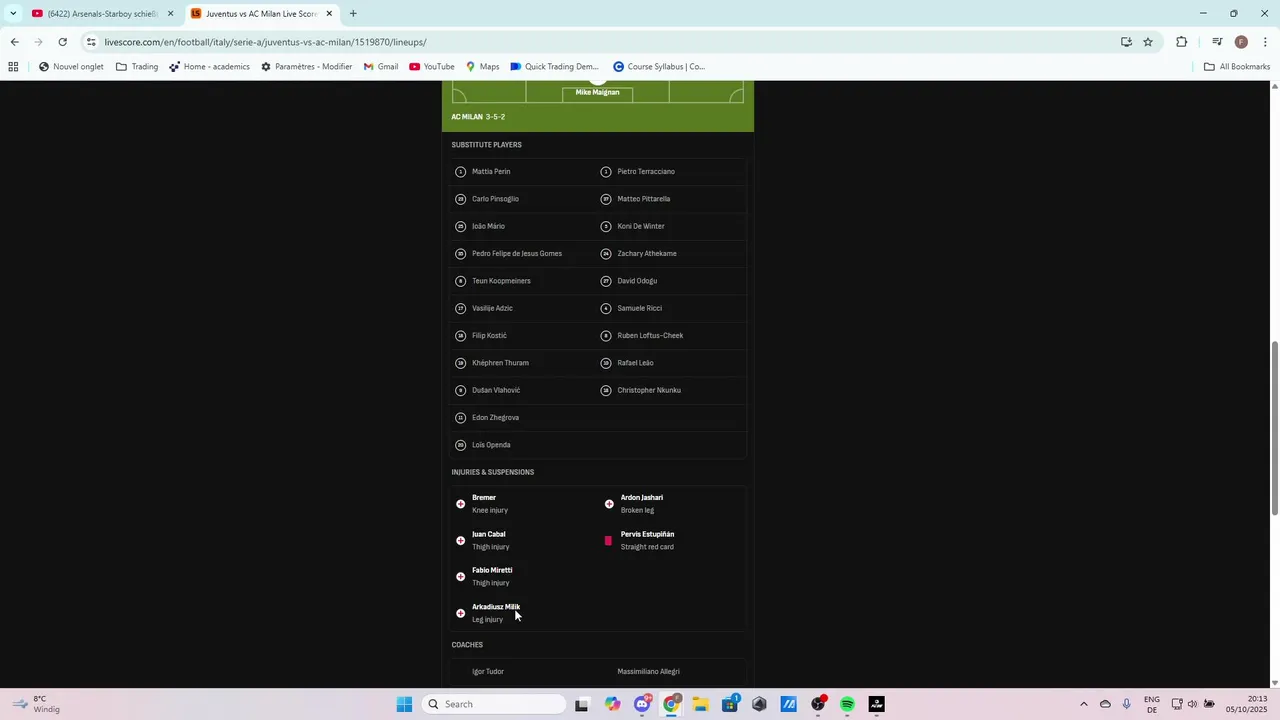This screenshot has height=720, width=1280.
Task: Open File Explorer from taskbar
Action: coord(700,704)
